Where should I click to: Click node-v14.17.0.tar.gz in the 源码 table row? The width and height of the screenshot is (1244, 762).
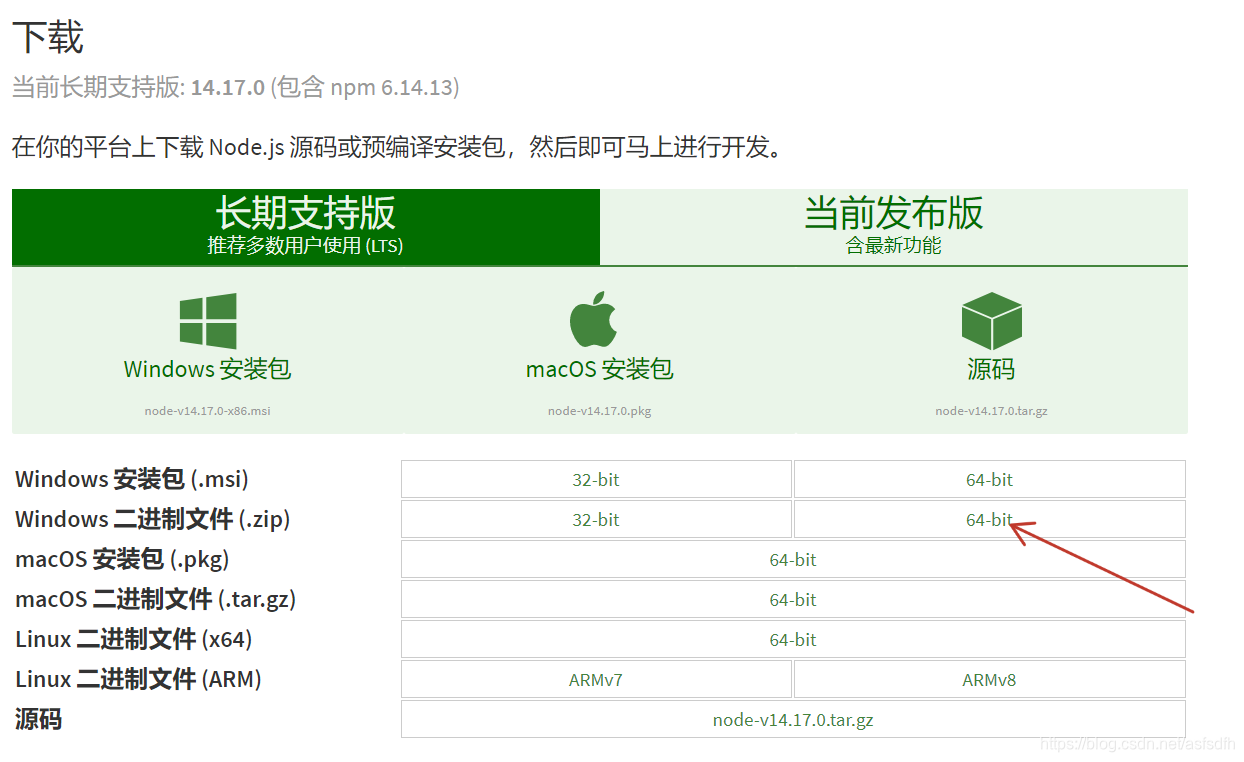coord(793,719)
